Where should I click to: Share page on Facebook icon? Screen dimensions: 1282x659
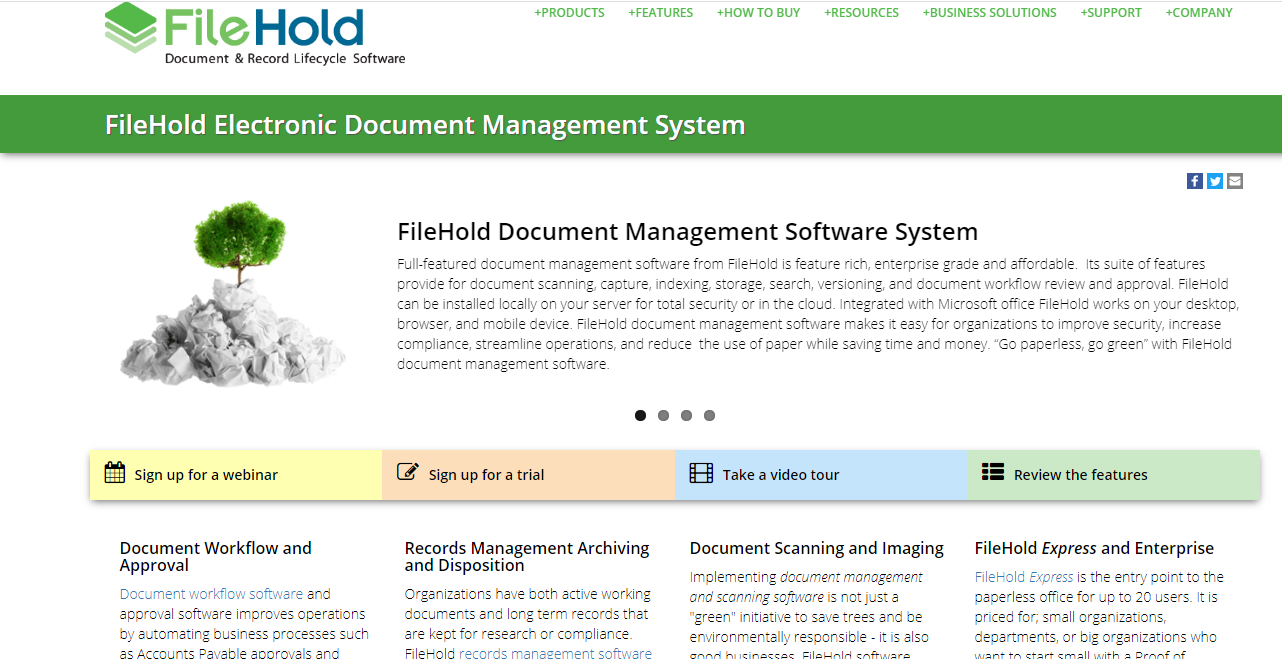point(1195,181)
